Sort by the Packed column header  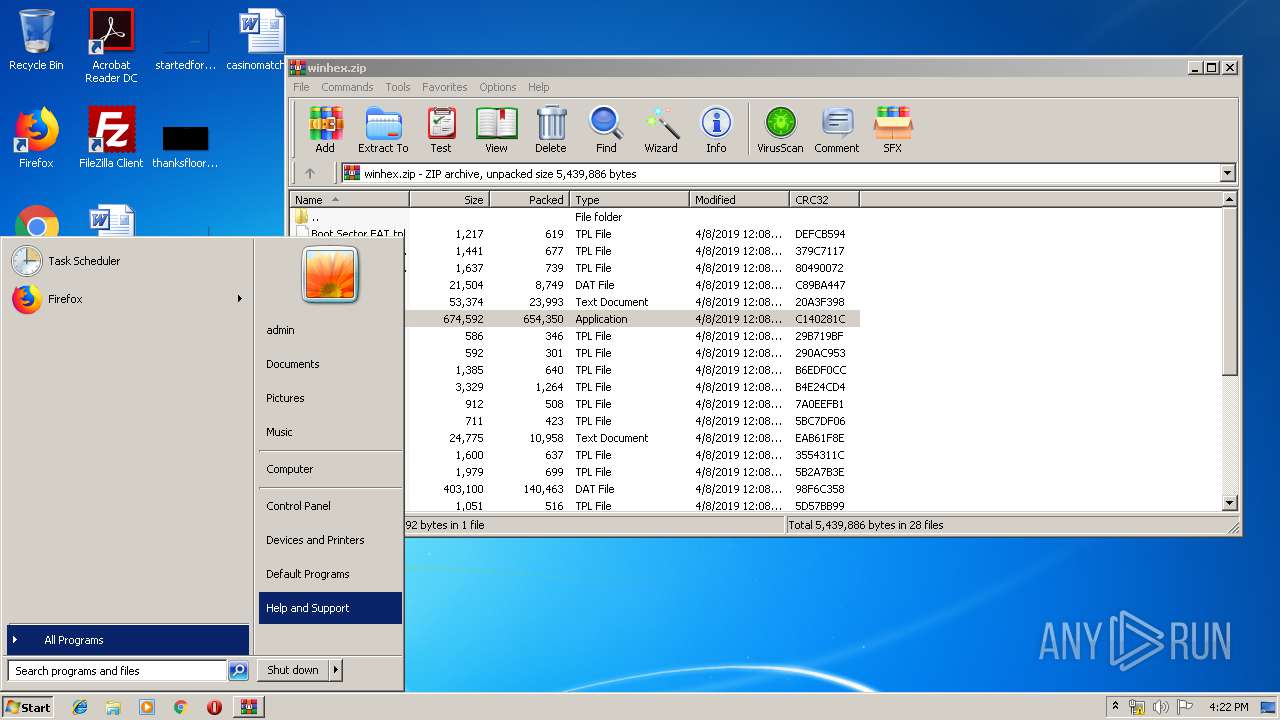[x=529, y=200]
